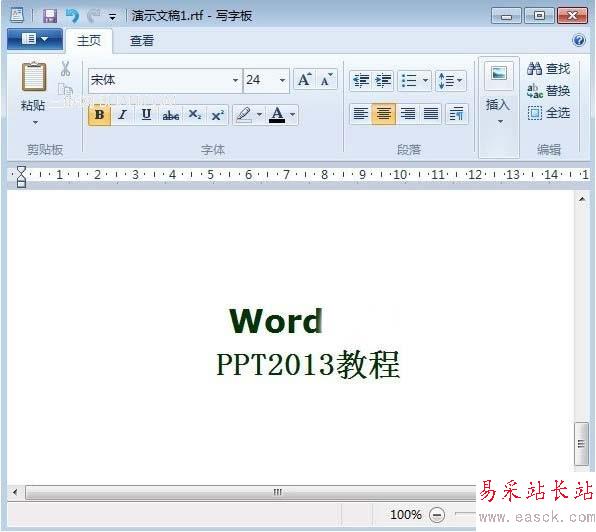Zoom out with minus button

(x=436, y=515)
